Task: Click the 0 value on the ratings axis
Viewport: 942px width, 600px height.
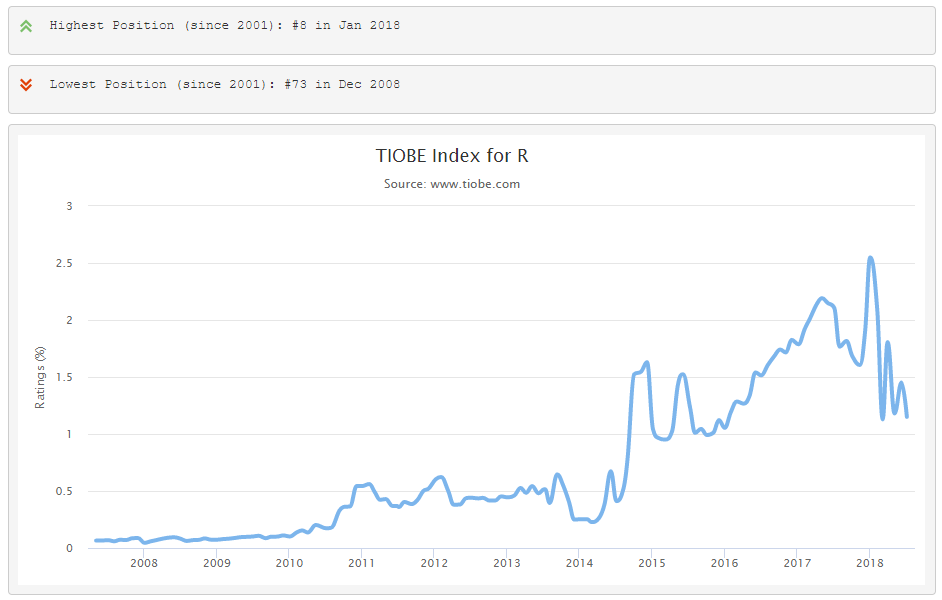Action: [x=69, y=548]
